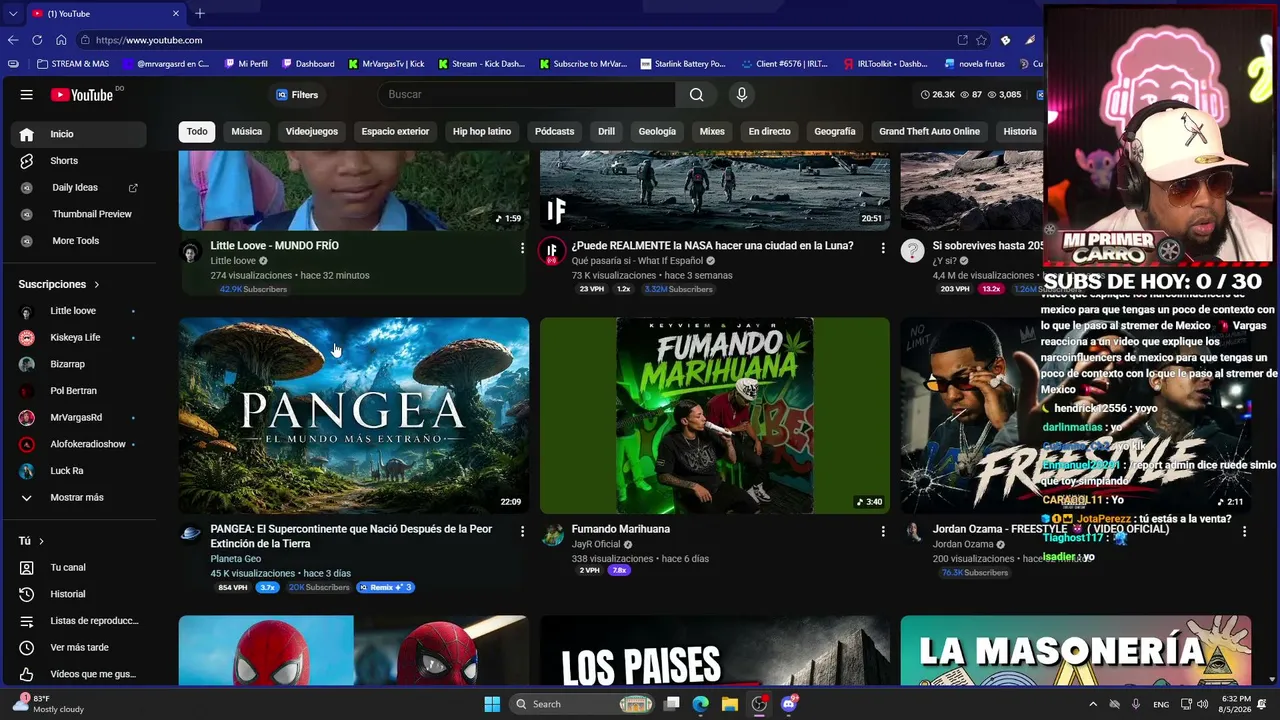Open the Windows Start menu
The image size is (1280, 720).
pyautogui.click(x=492, y=704)
